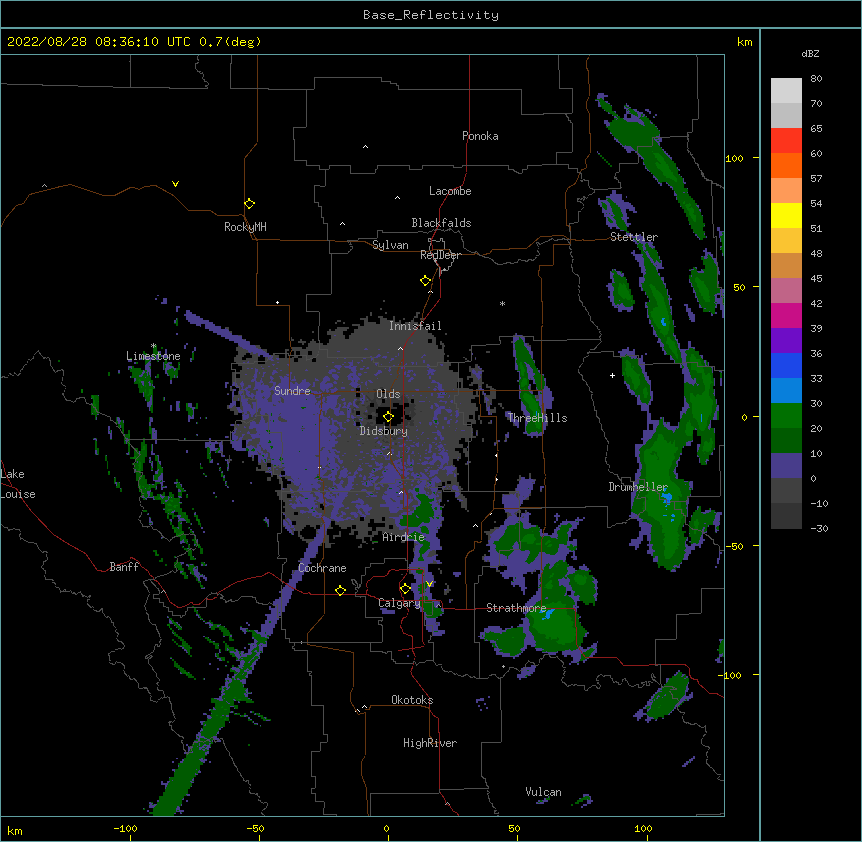This screenshot has width=862, height=842.
Task: Click the yellow diamond marker south of RedDeer
Action: pos(425,281)
